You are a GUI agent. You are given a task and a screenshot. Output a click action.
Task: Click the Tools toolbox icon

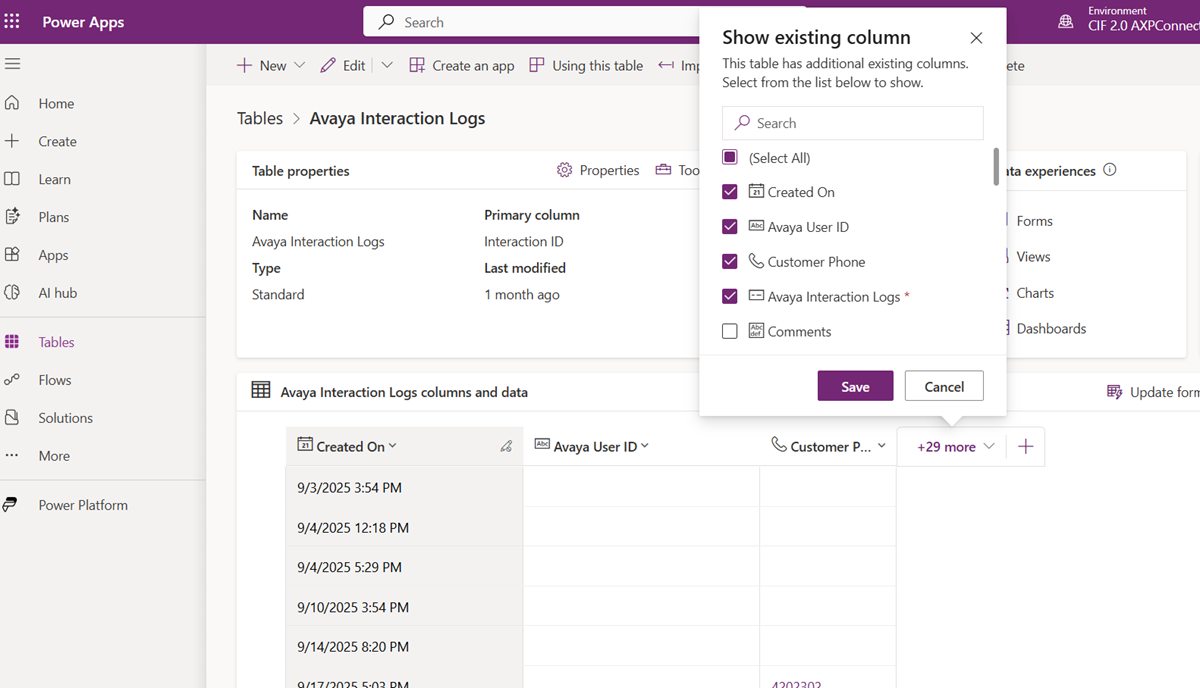point(663,170)
